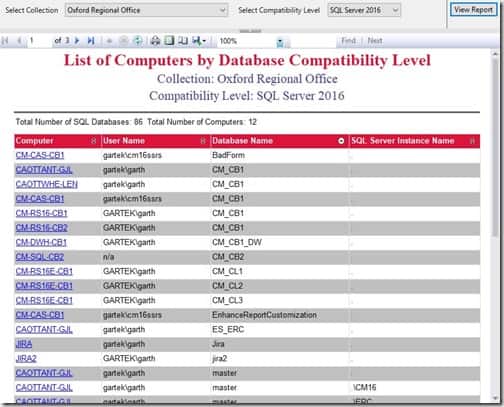Open CAOTTANT-GJL link in \CM16 row
The width and height of the screenshot is (504, 407).
[x=44, y=388]
